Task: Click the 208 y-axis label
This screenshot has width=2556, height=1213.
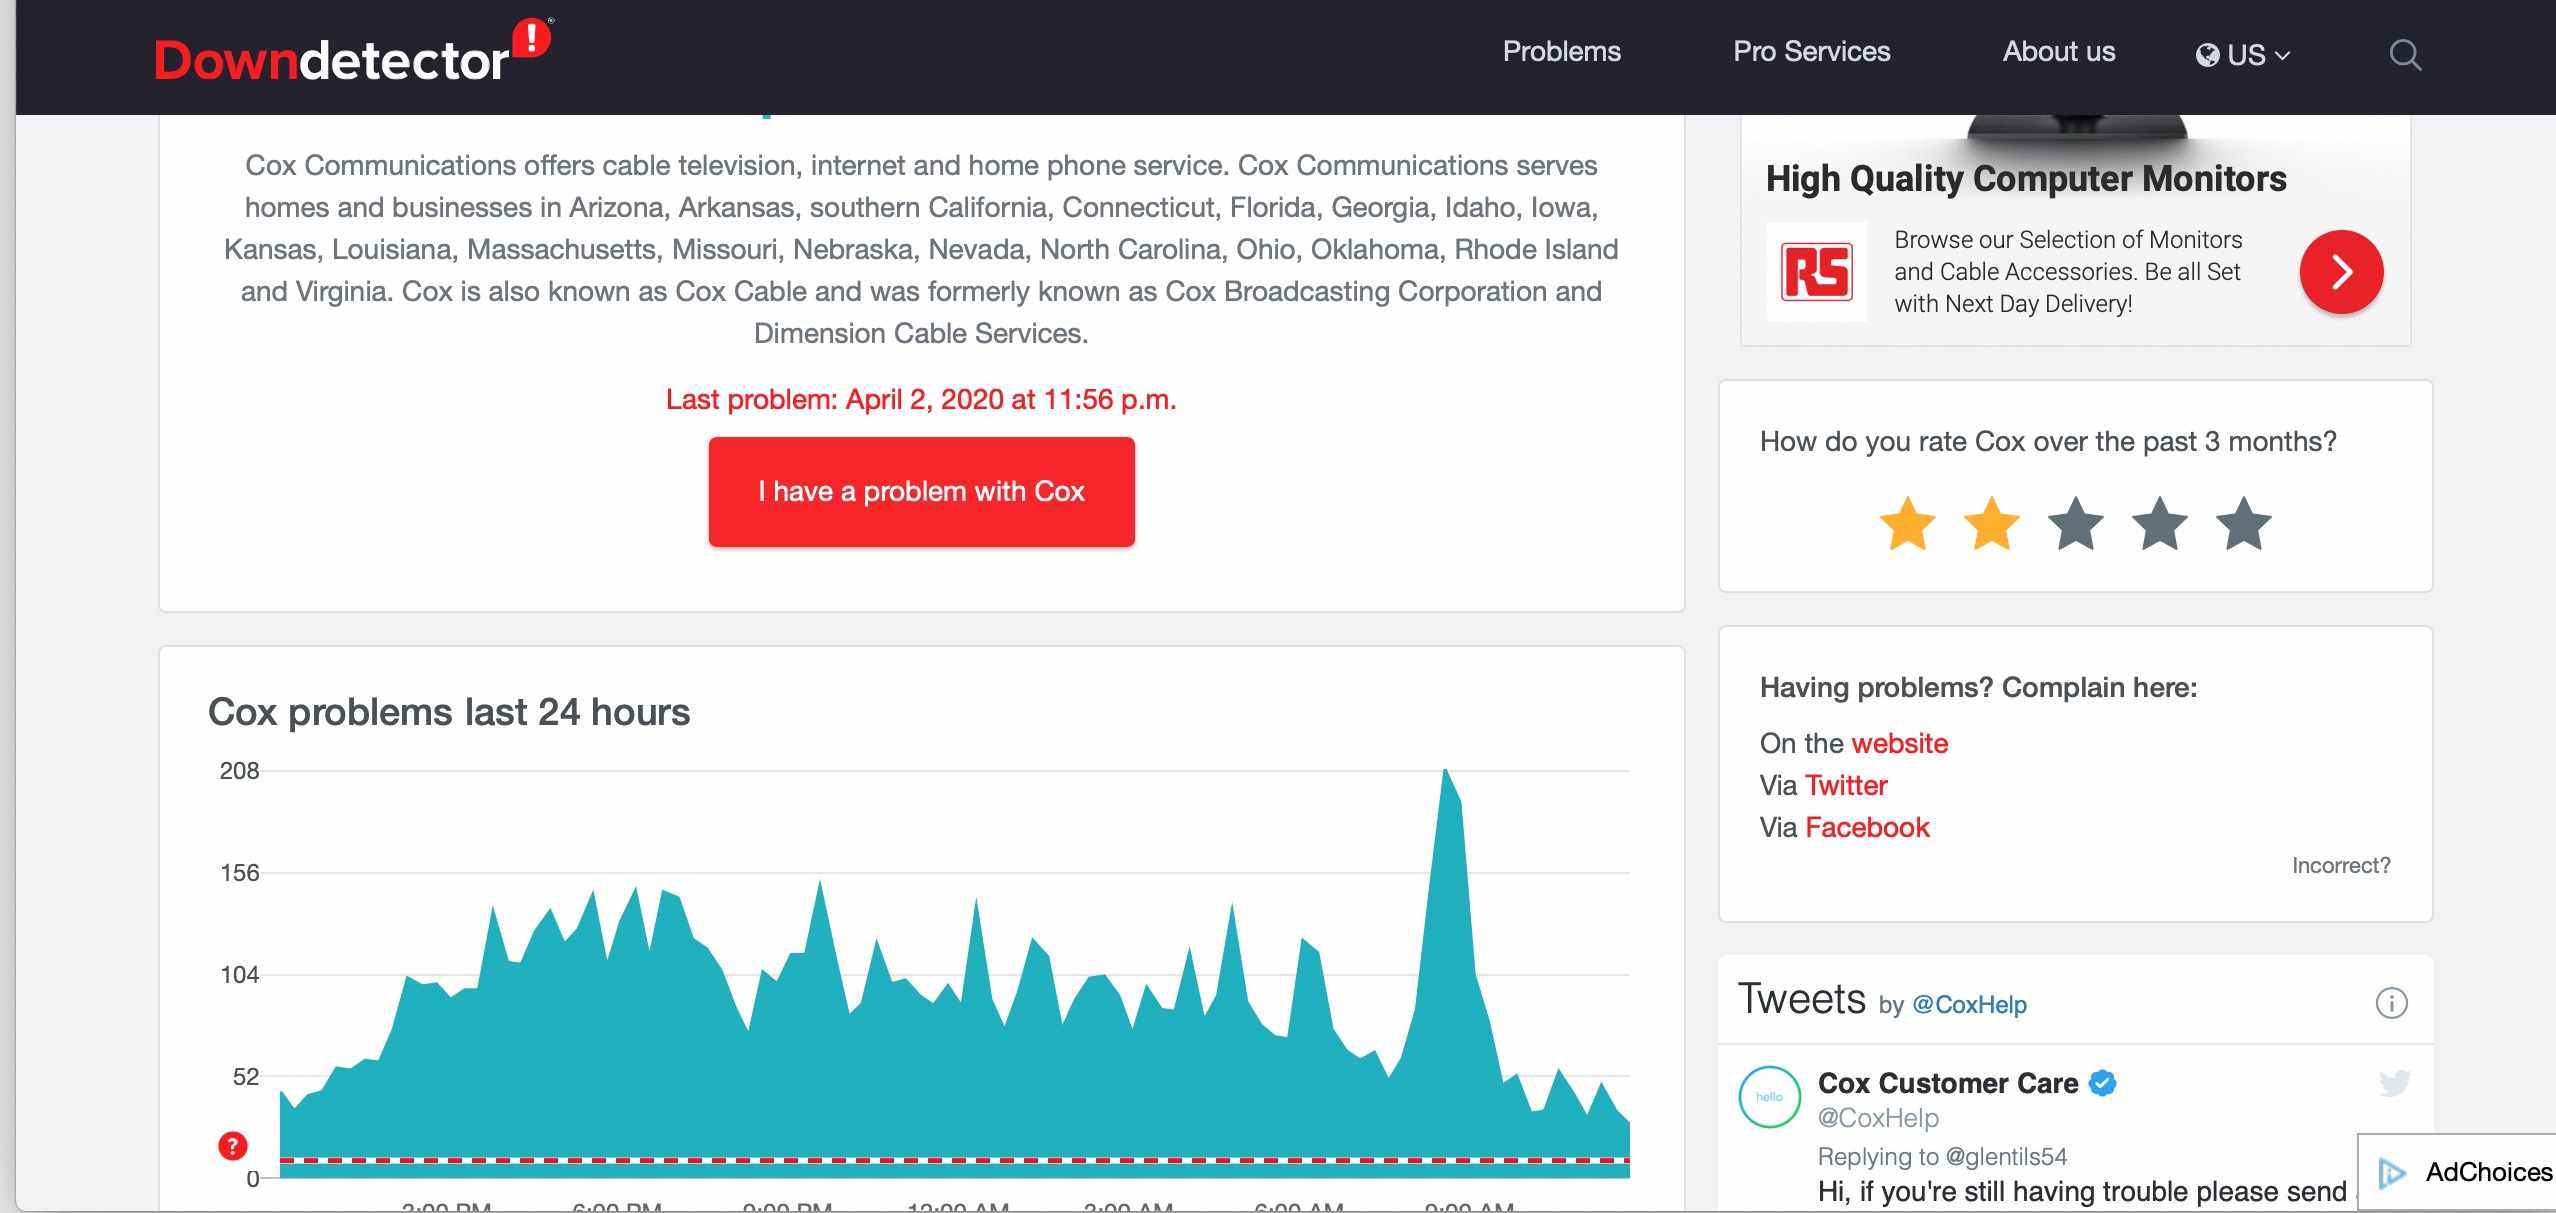Action: tap(239, 770)
